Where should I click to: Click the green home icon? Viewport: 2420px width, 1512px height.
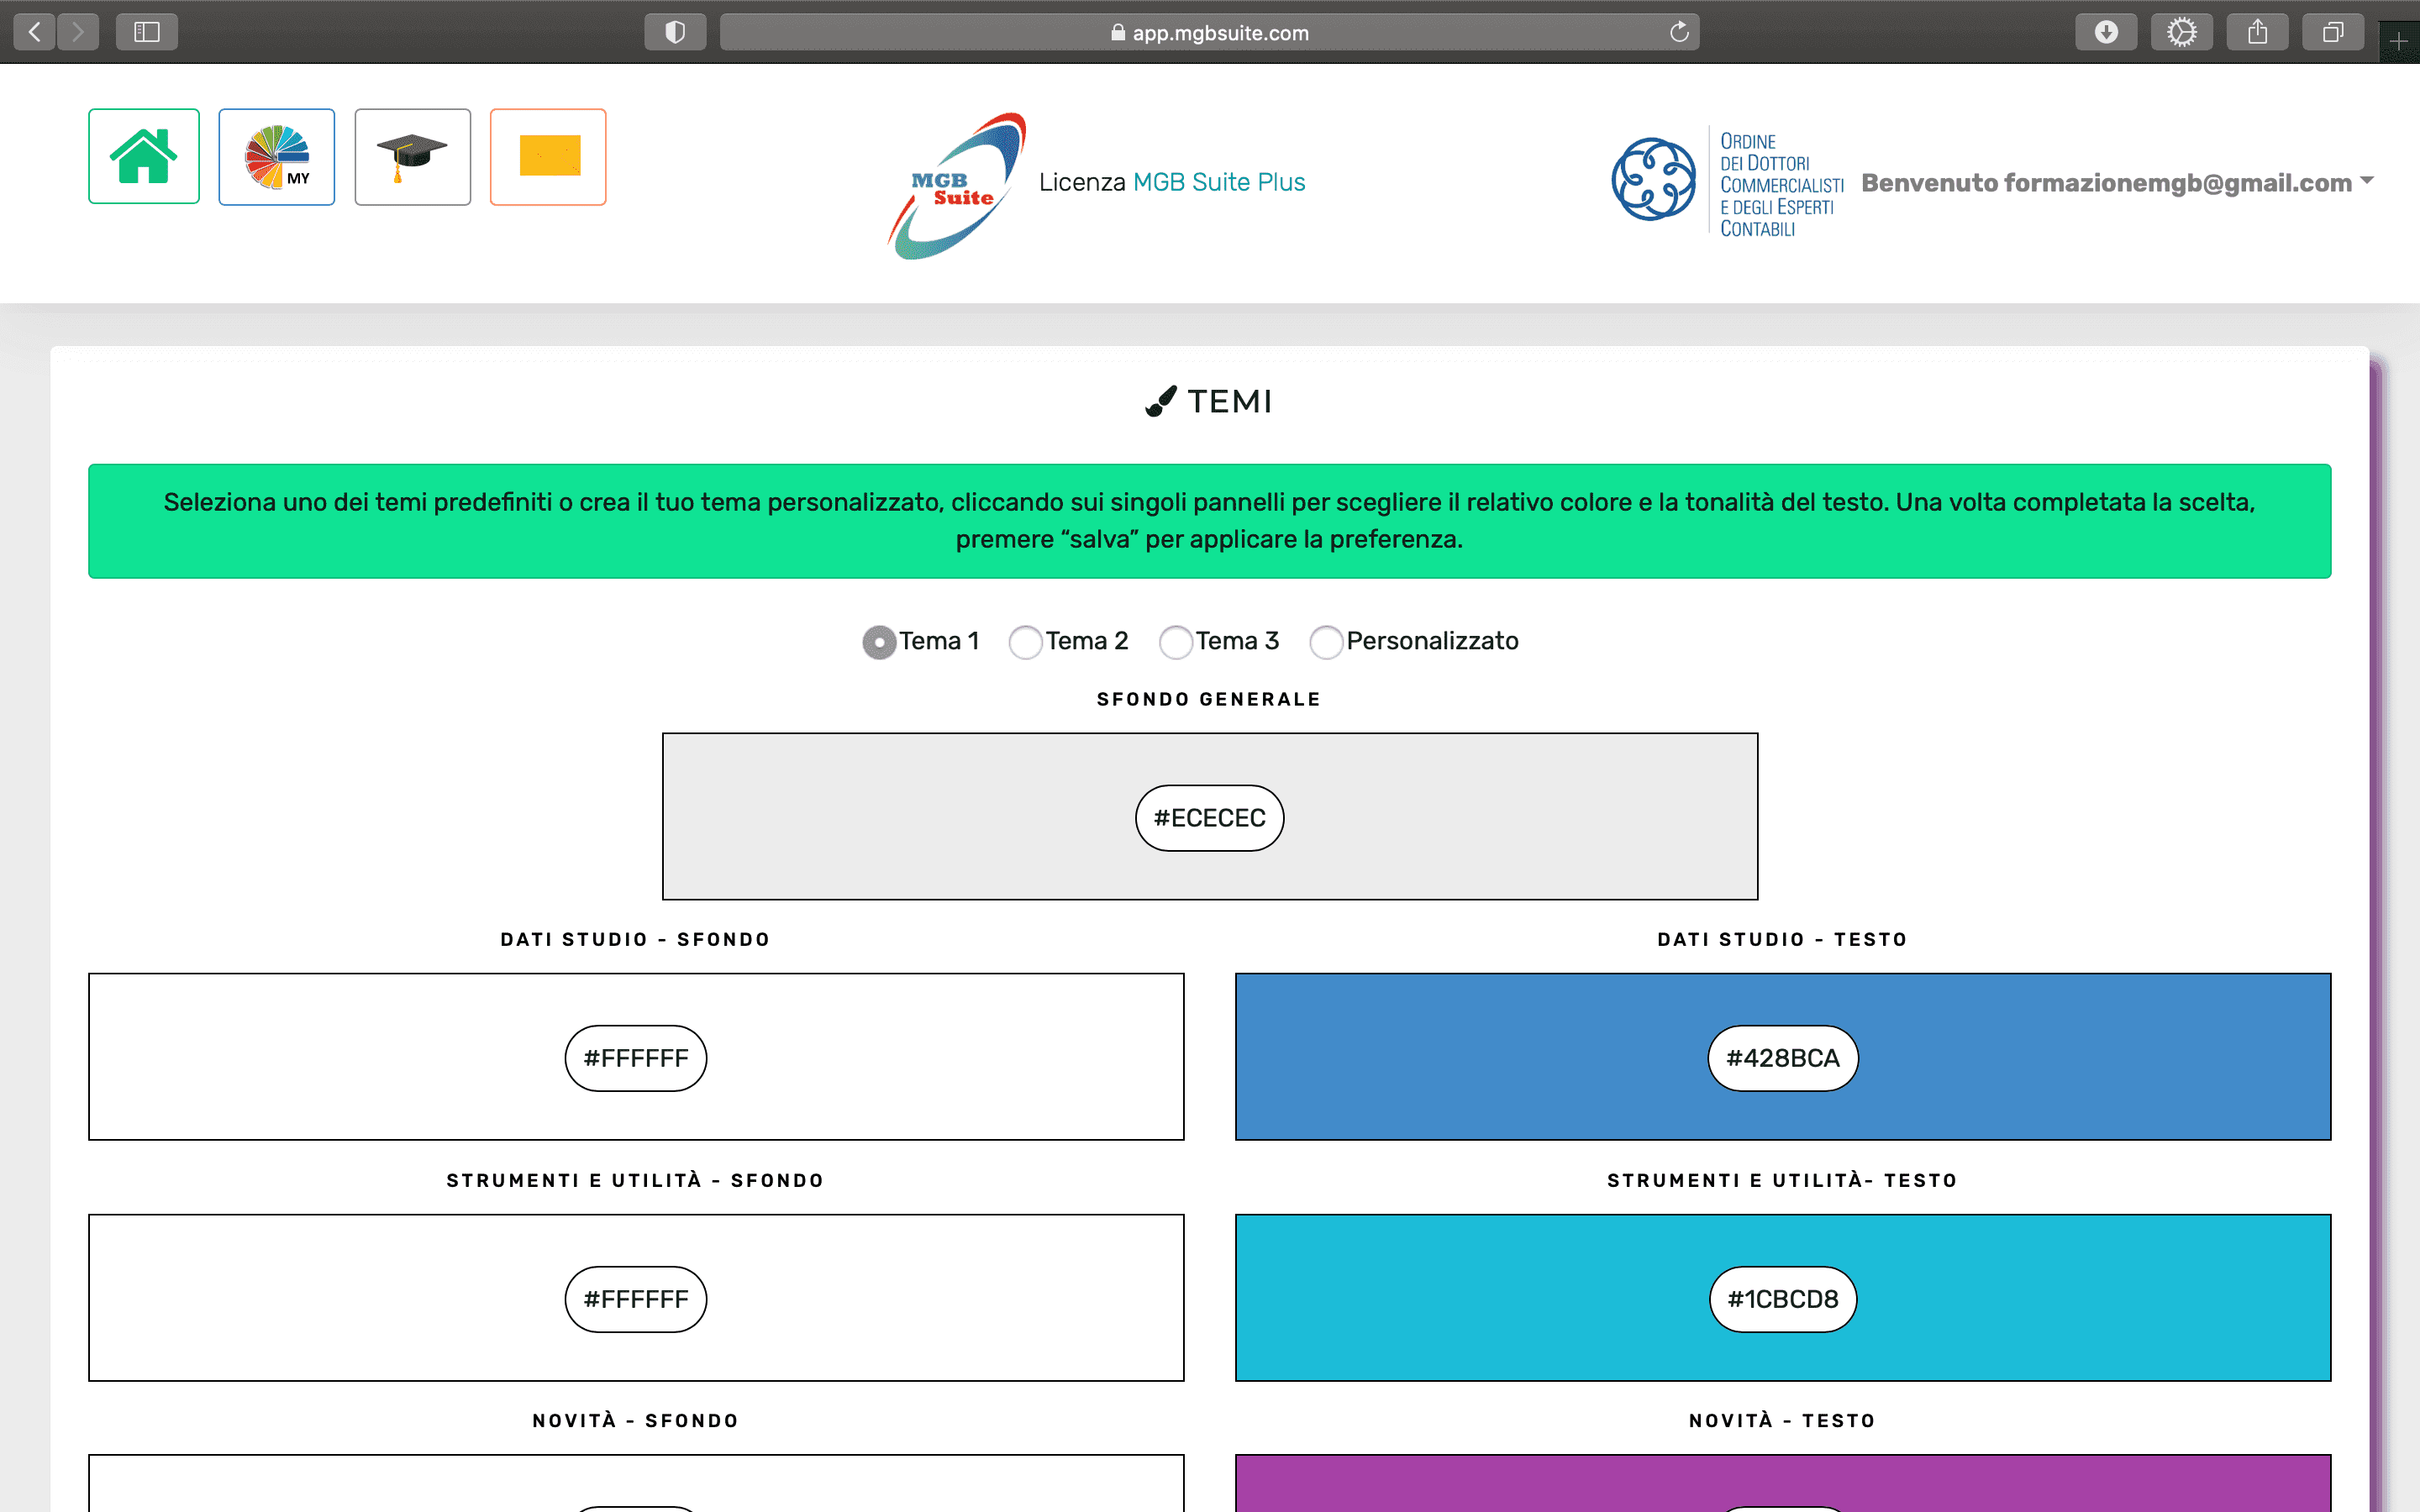click(x=143, y=156)
